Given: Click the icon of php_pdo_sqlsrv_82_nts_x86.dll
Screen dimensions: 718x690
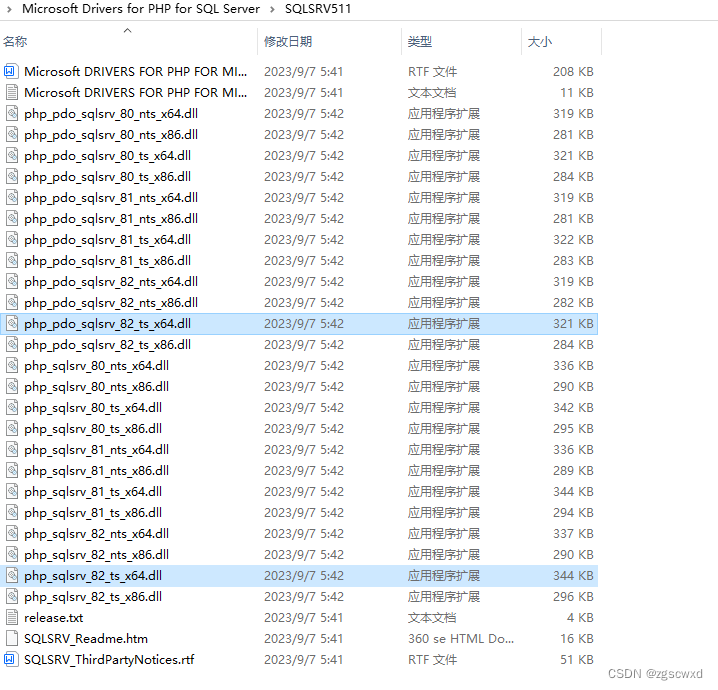Looking at the screenshot, I should point(12,303).
